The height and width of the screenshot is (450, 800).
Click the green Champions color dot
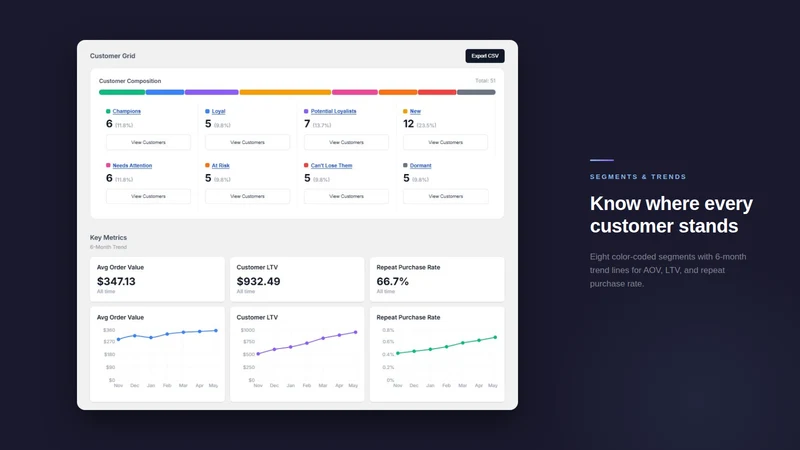point(108,111)
